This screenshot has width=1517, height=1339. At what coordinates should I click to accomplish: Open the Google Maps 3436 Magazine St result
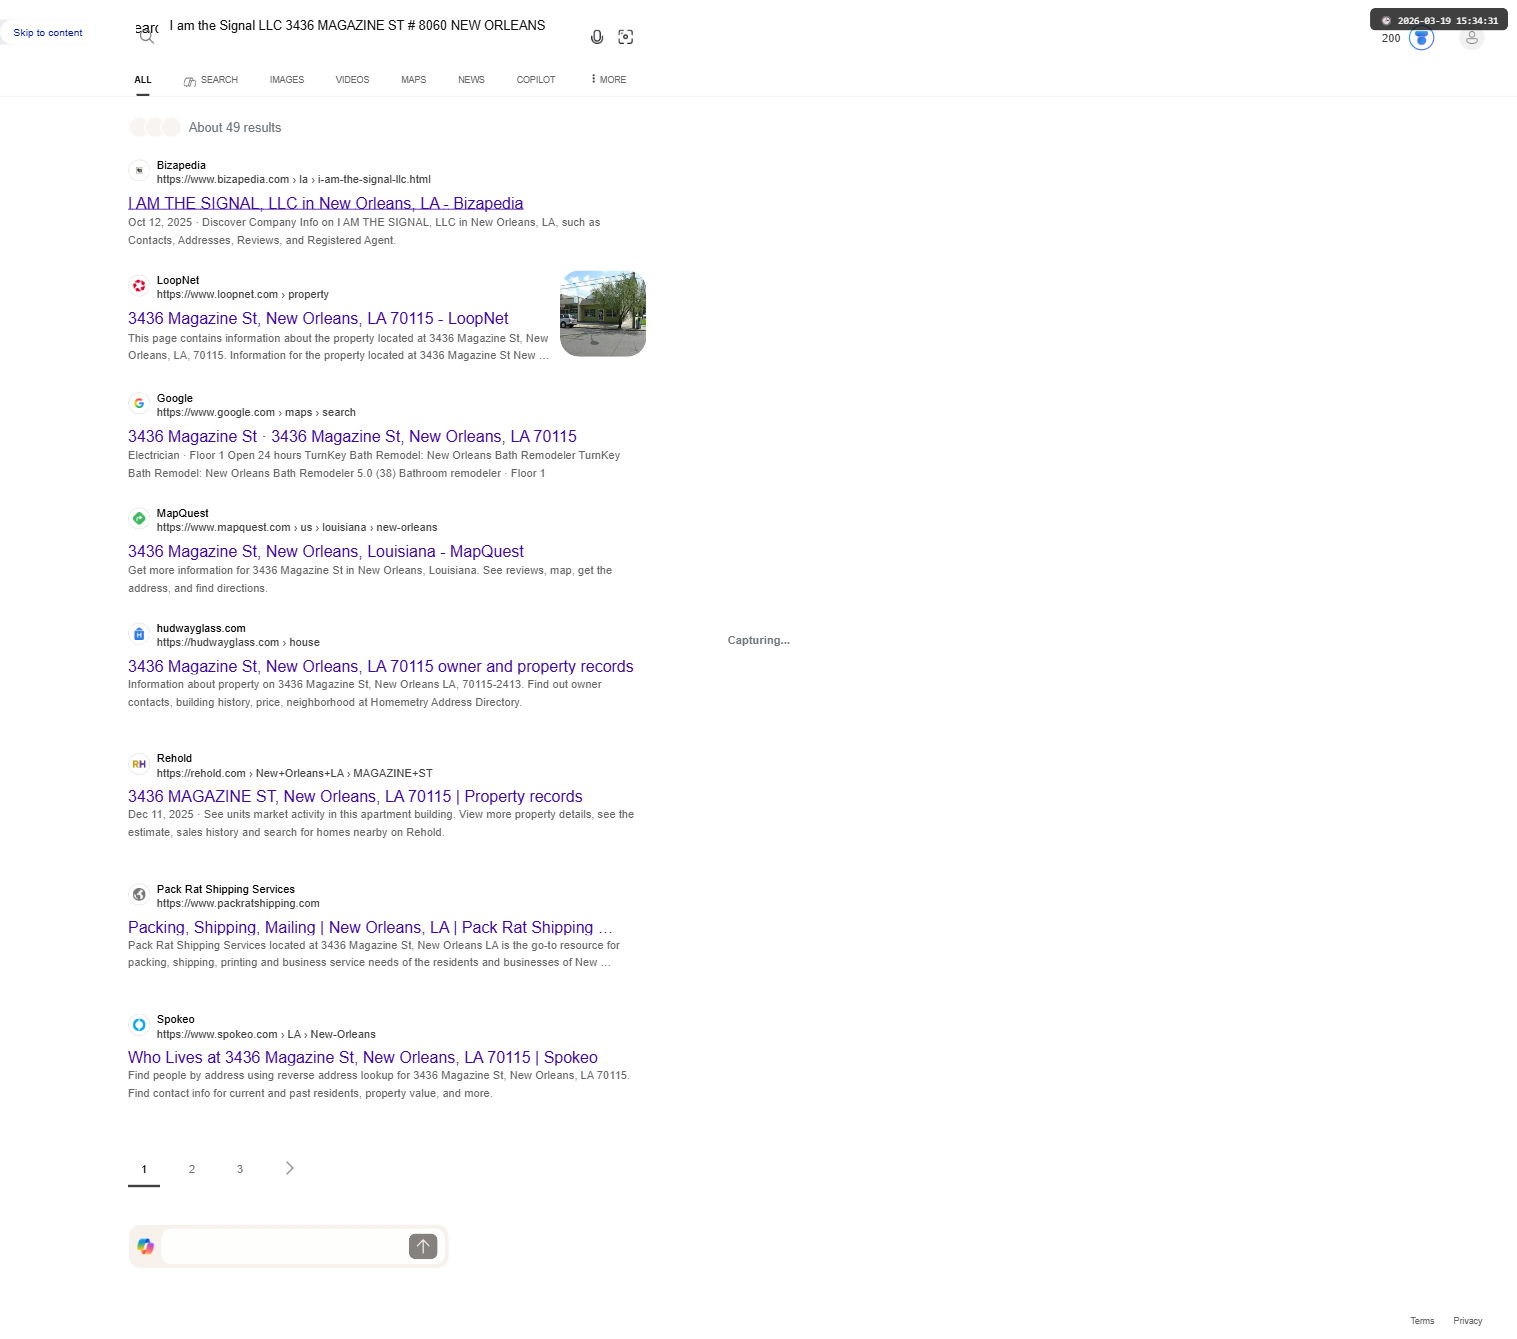coord(352,436)
